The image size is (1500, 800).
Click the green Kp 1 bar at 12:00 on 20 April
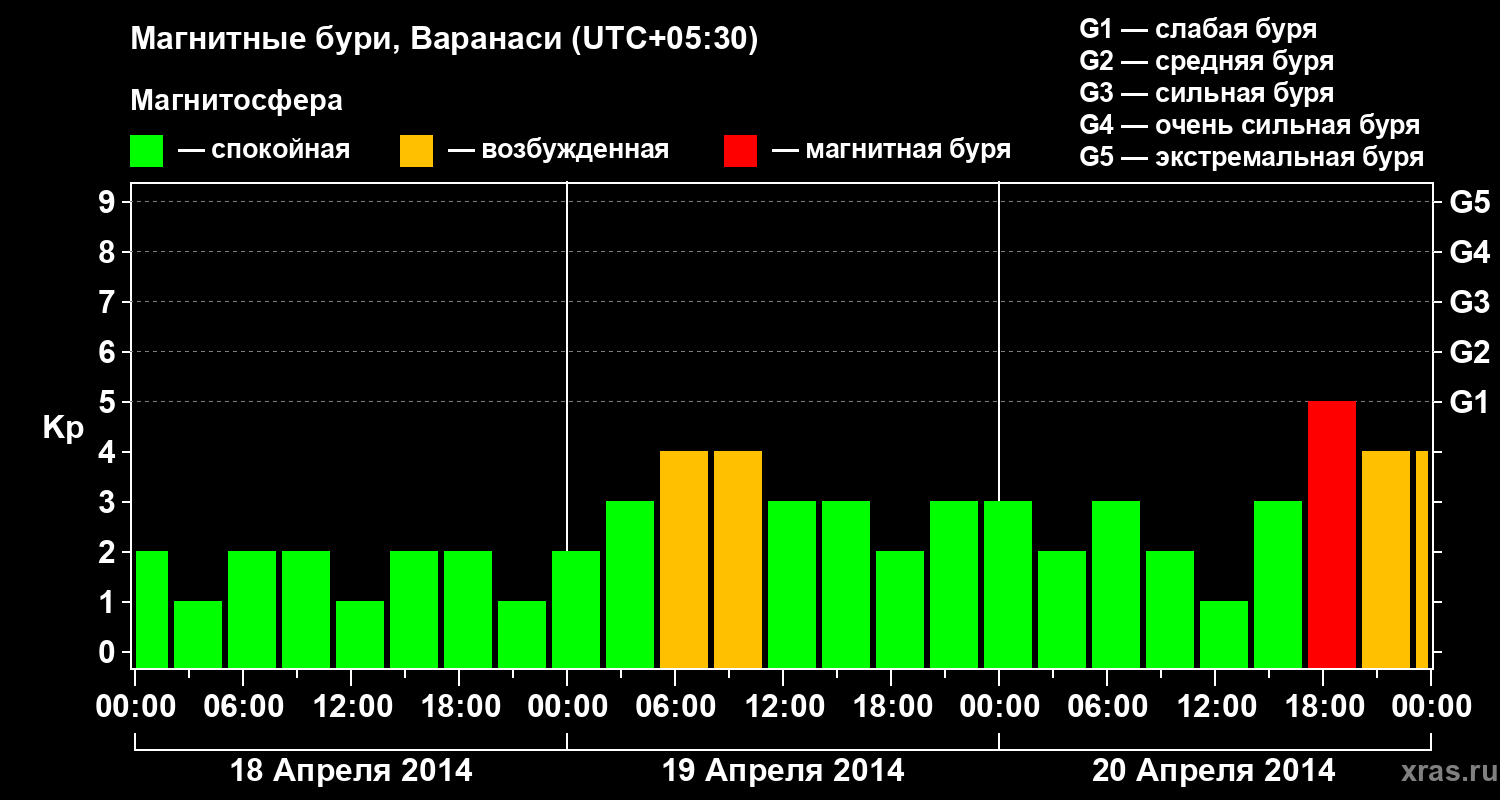(x=1224, y=634)
